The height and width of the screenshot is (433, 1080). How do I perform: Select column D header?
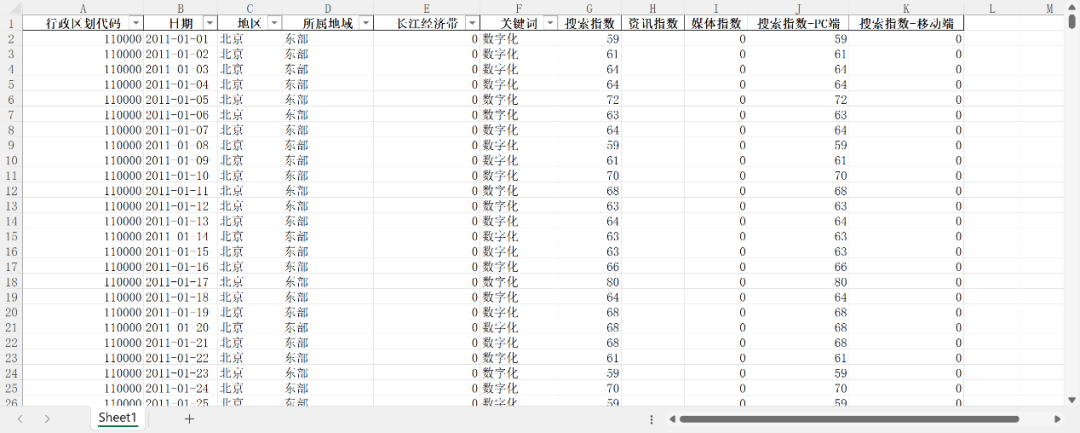[328, 8]
